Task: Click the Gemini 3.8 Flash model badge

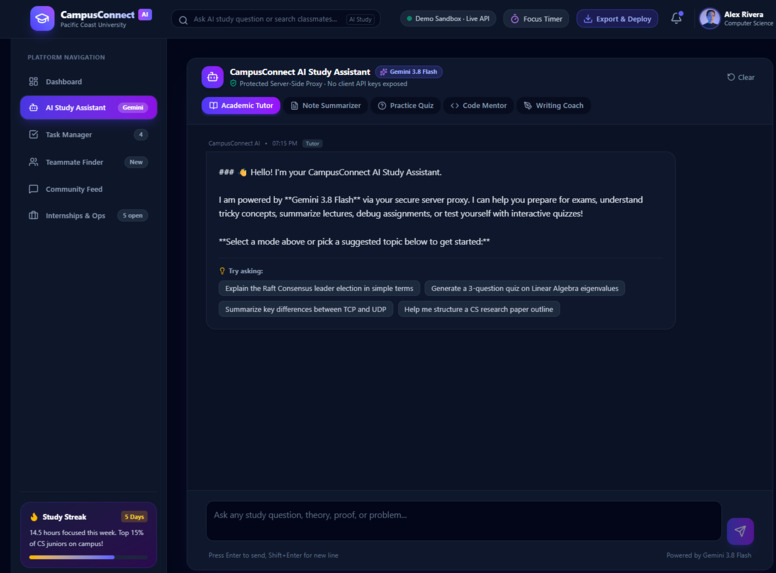Action: (x=409, y=72)
